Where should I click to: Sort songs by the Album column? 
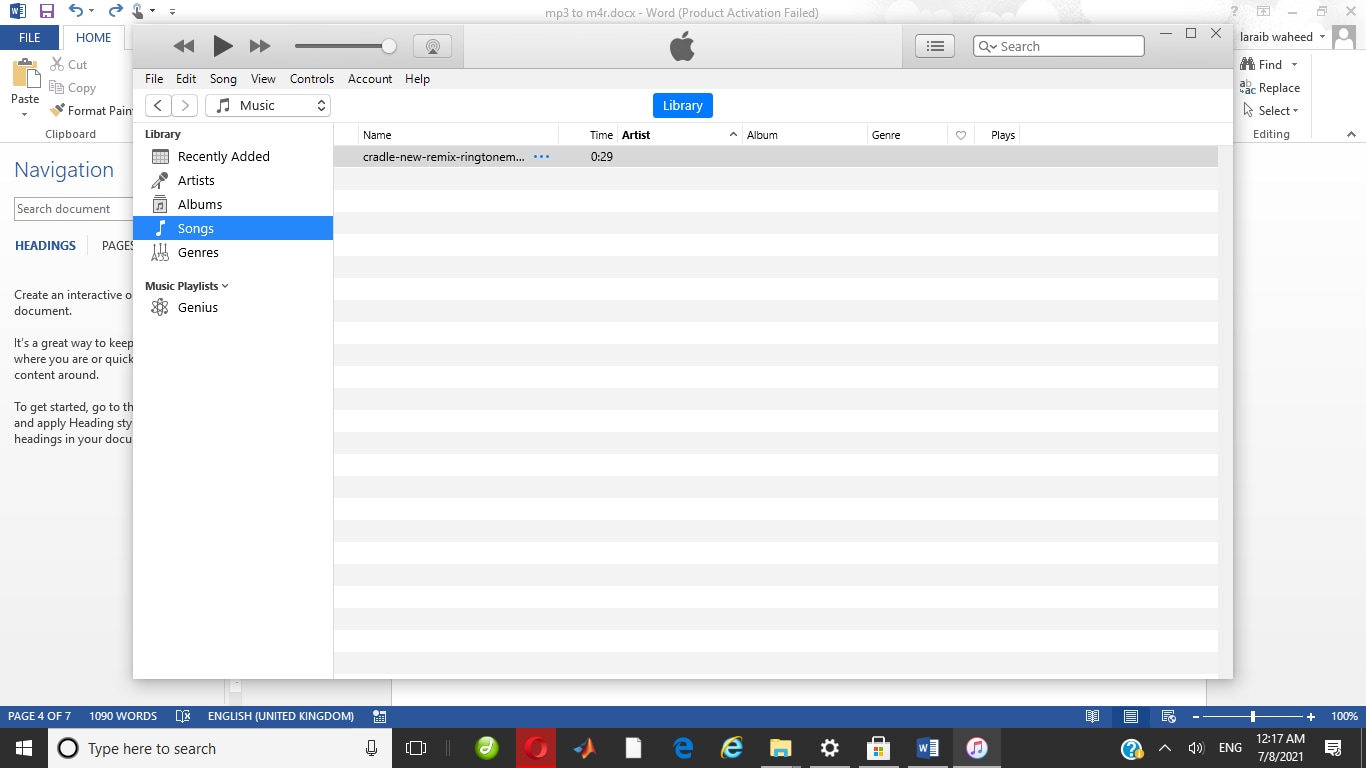(805, 135)
